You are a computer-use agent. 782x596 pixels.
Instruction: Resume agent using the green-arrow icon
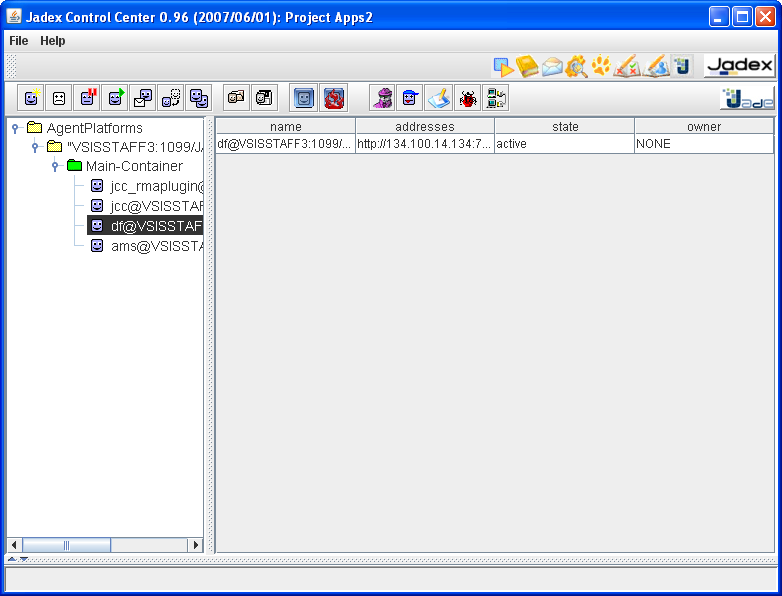tap(115, 98)
